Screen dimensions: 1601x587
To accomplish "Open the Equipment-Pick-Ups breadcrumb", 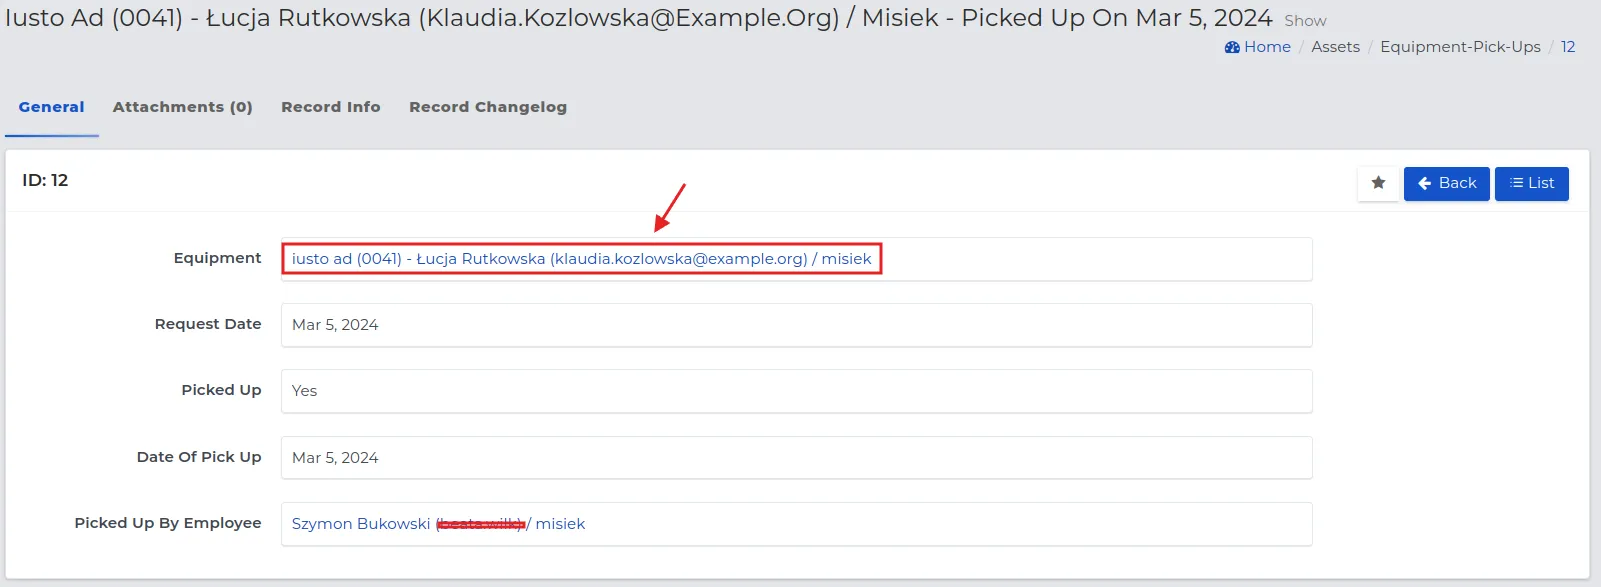I will pyautogui.click(x=1460, y=47).
